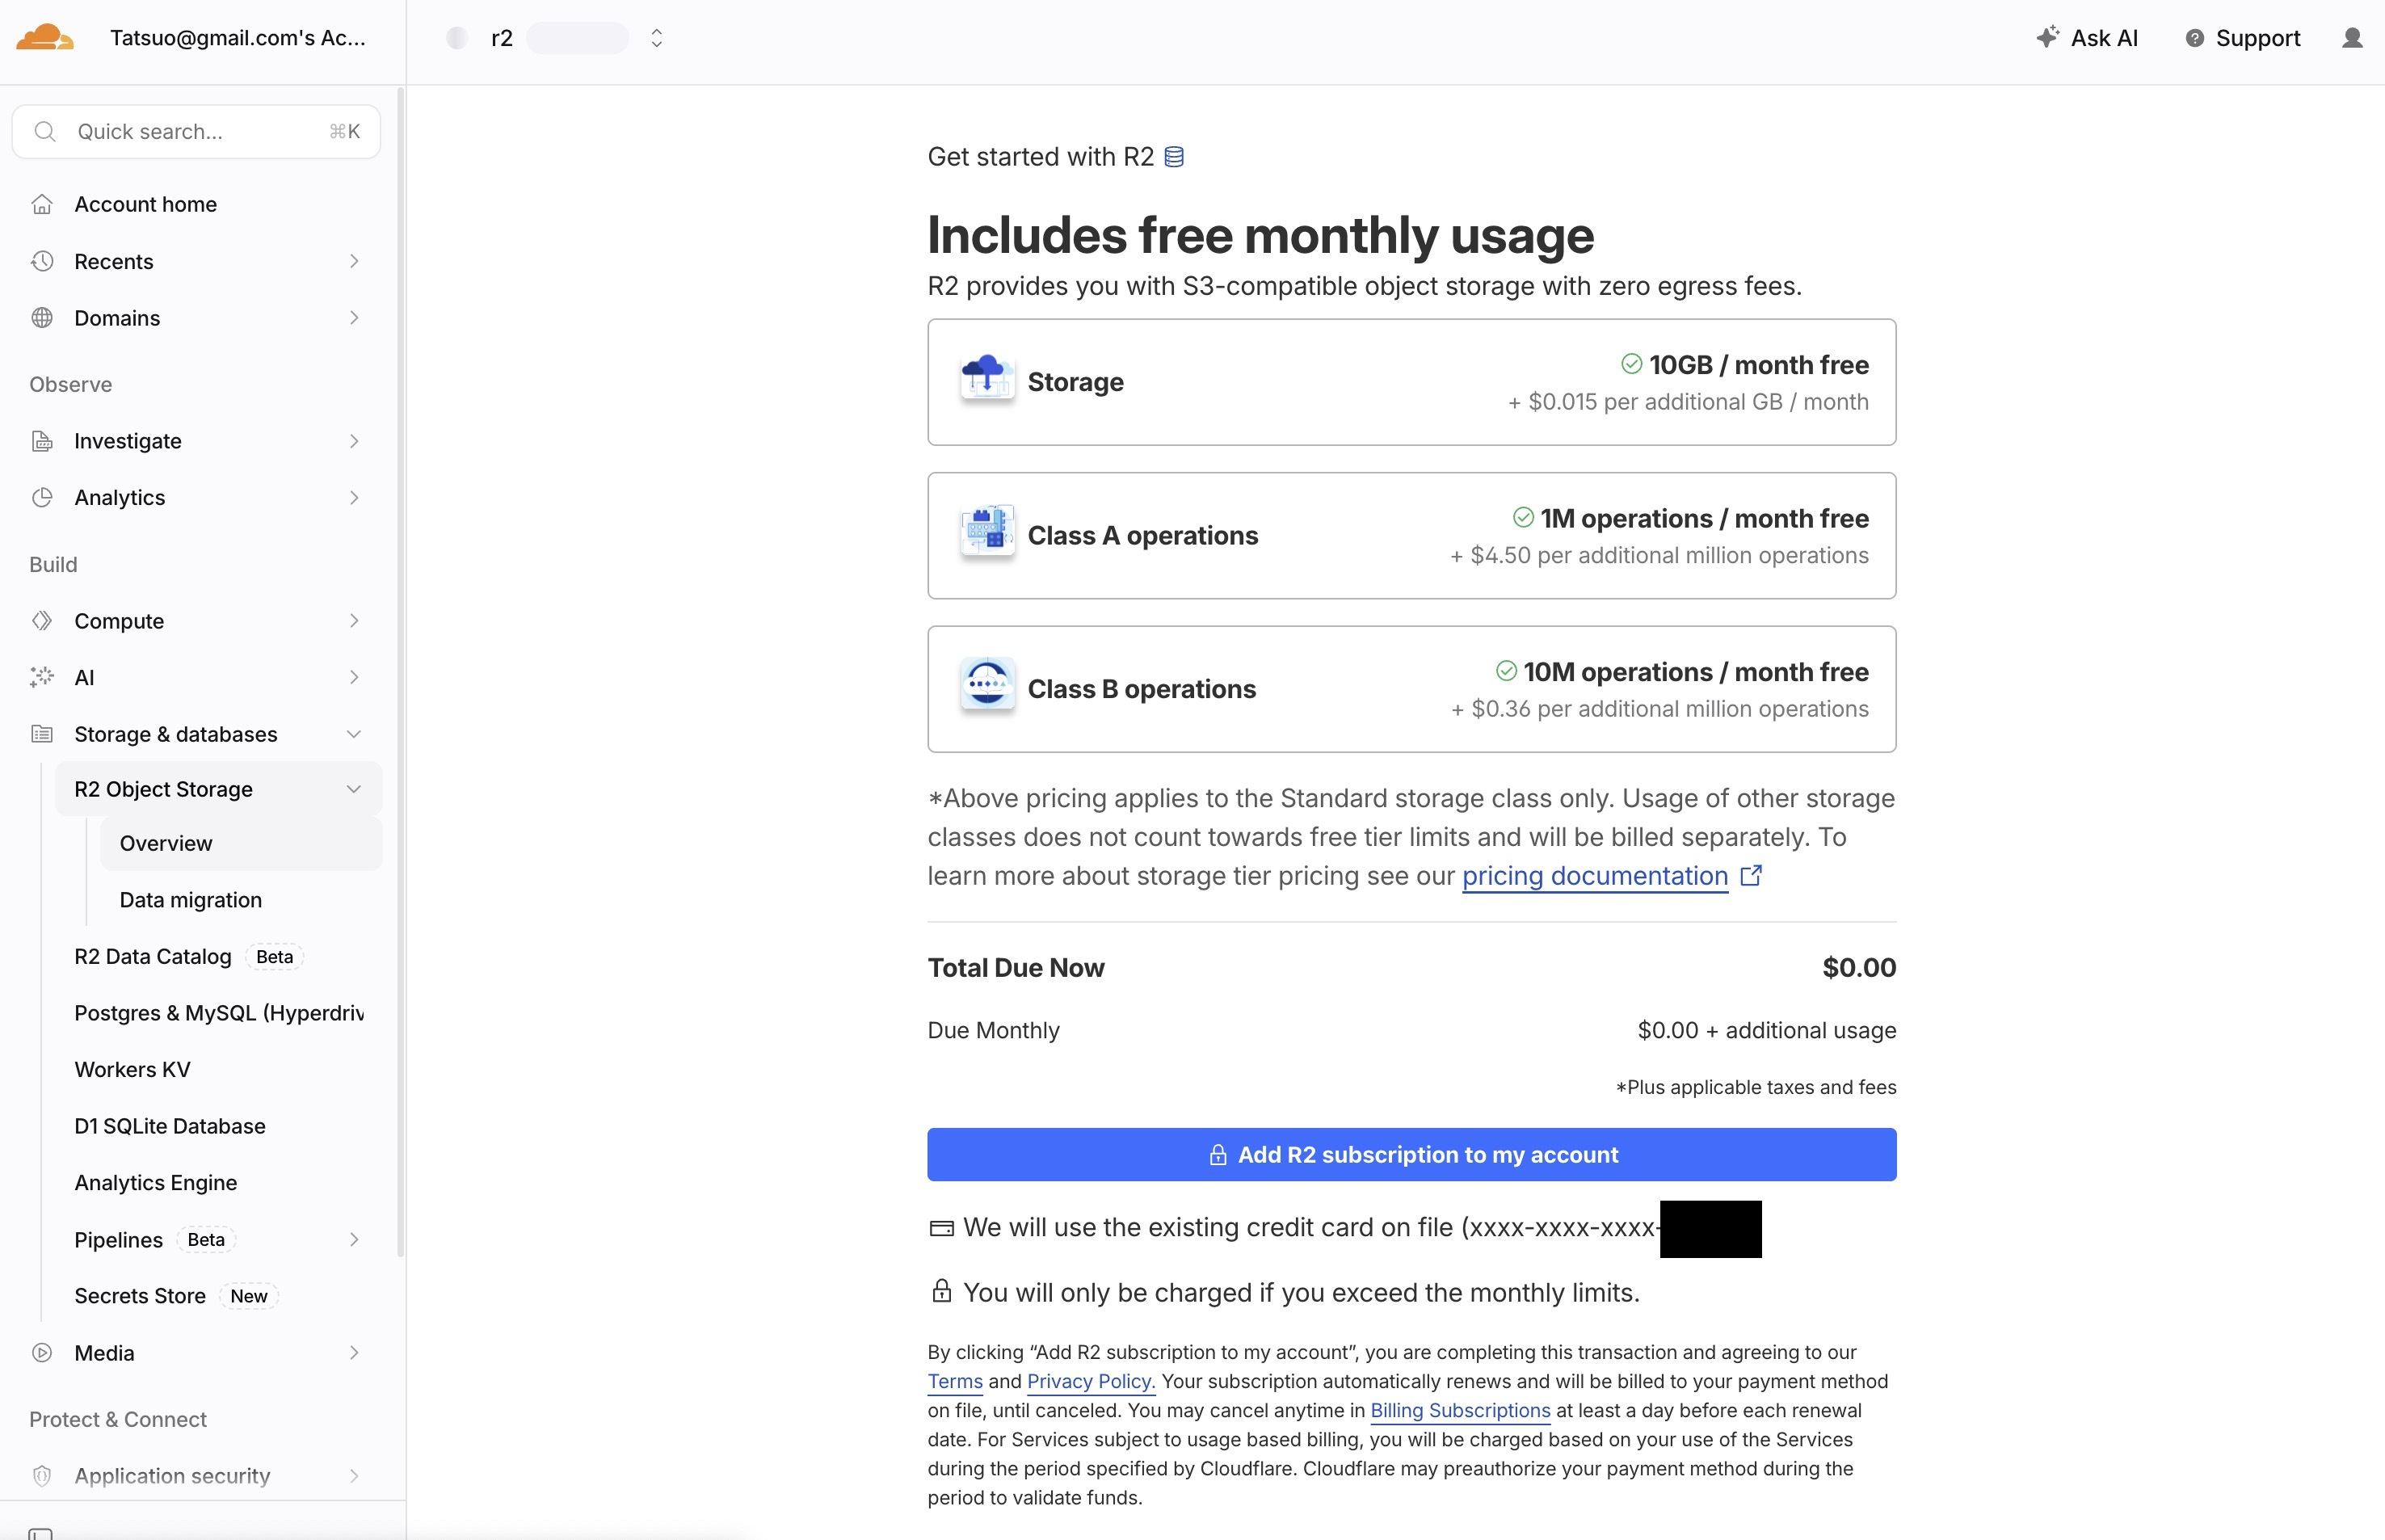Open the r2 account switcher arrows
The image size is (2385, 1540).
click(657, 38)
